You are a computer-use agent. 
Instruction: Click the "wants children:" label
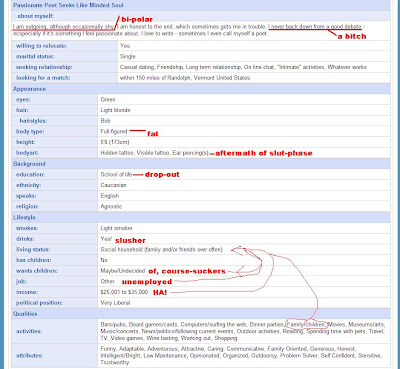point(36,271)
